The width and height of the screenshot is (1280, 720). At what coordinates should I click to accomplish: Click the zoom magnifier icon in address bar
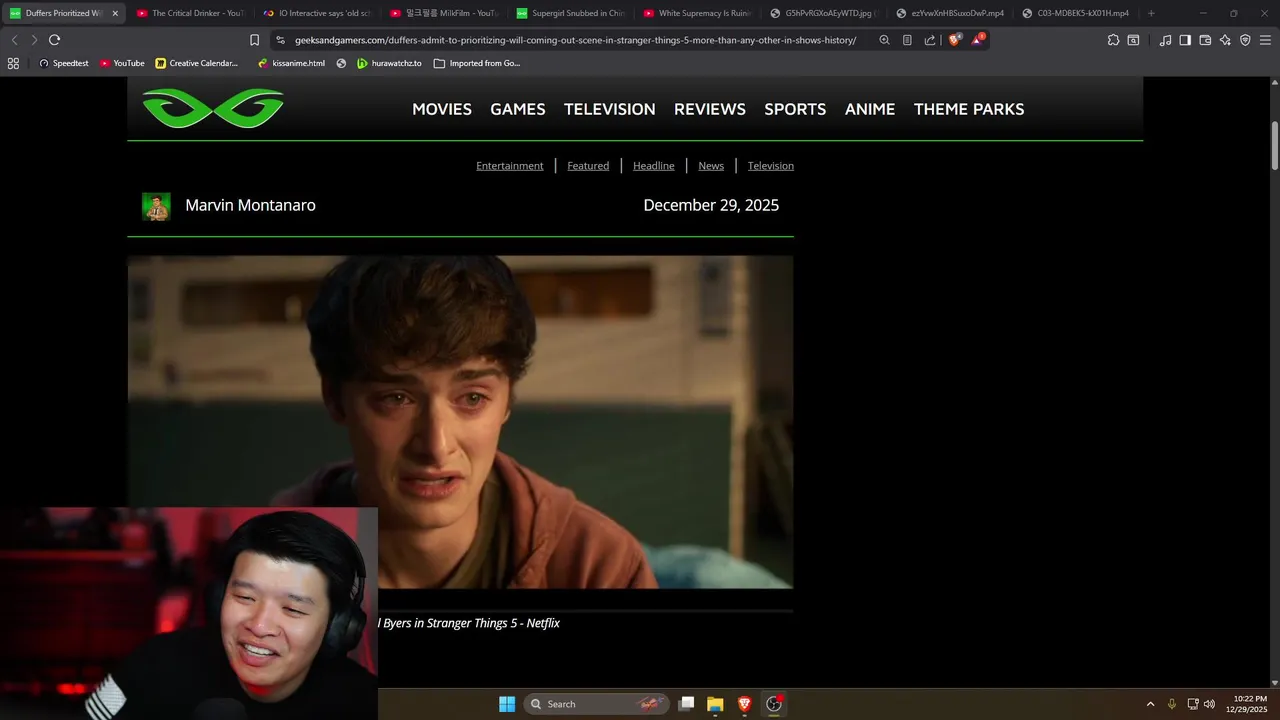click(884, 40)
